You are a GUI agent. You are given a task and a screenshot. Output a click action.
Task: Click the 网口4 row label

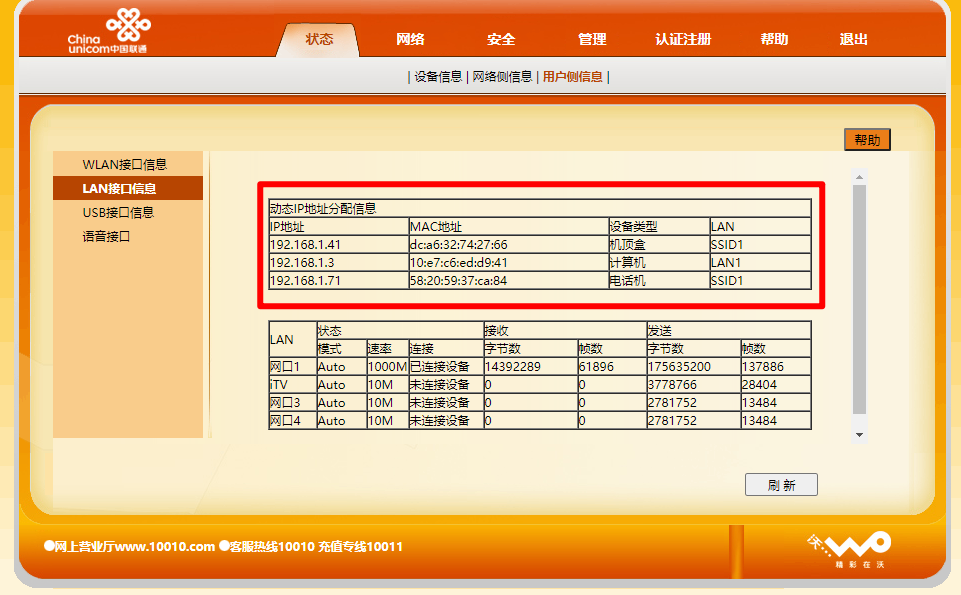tap(285, 420)
